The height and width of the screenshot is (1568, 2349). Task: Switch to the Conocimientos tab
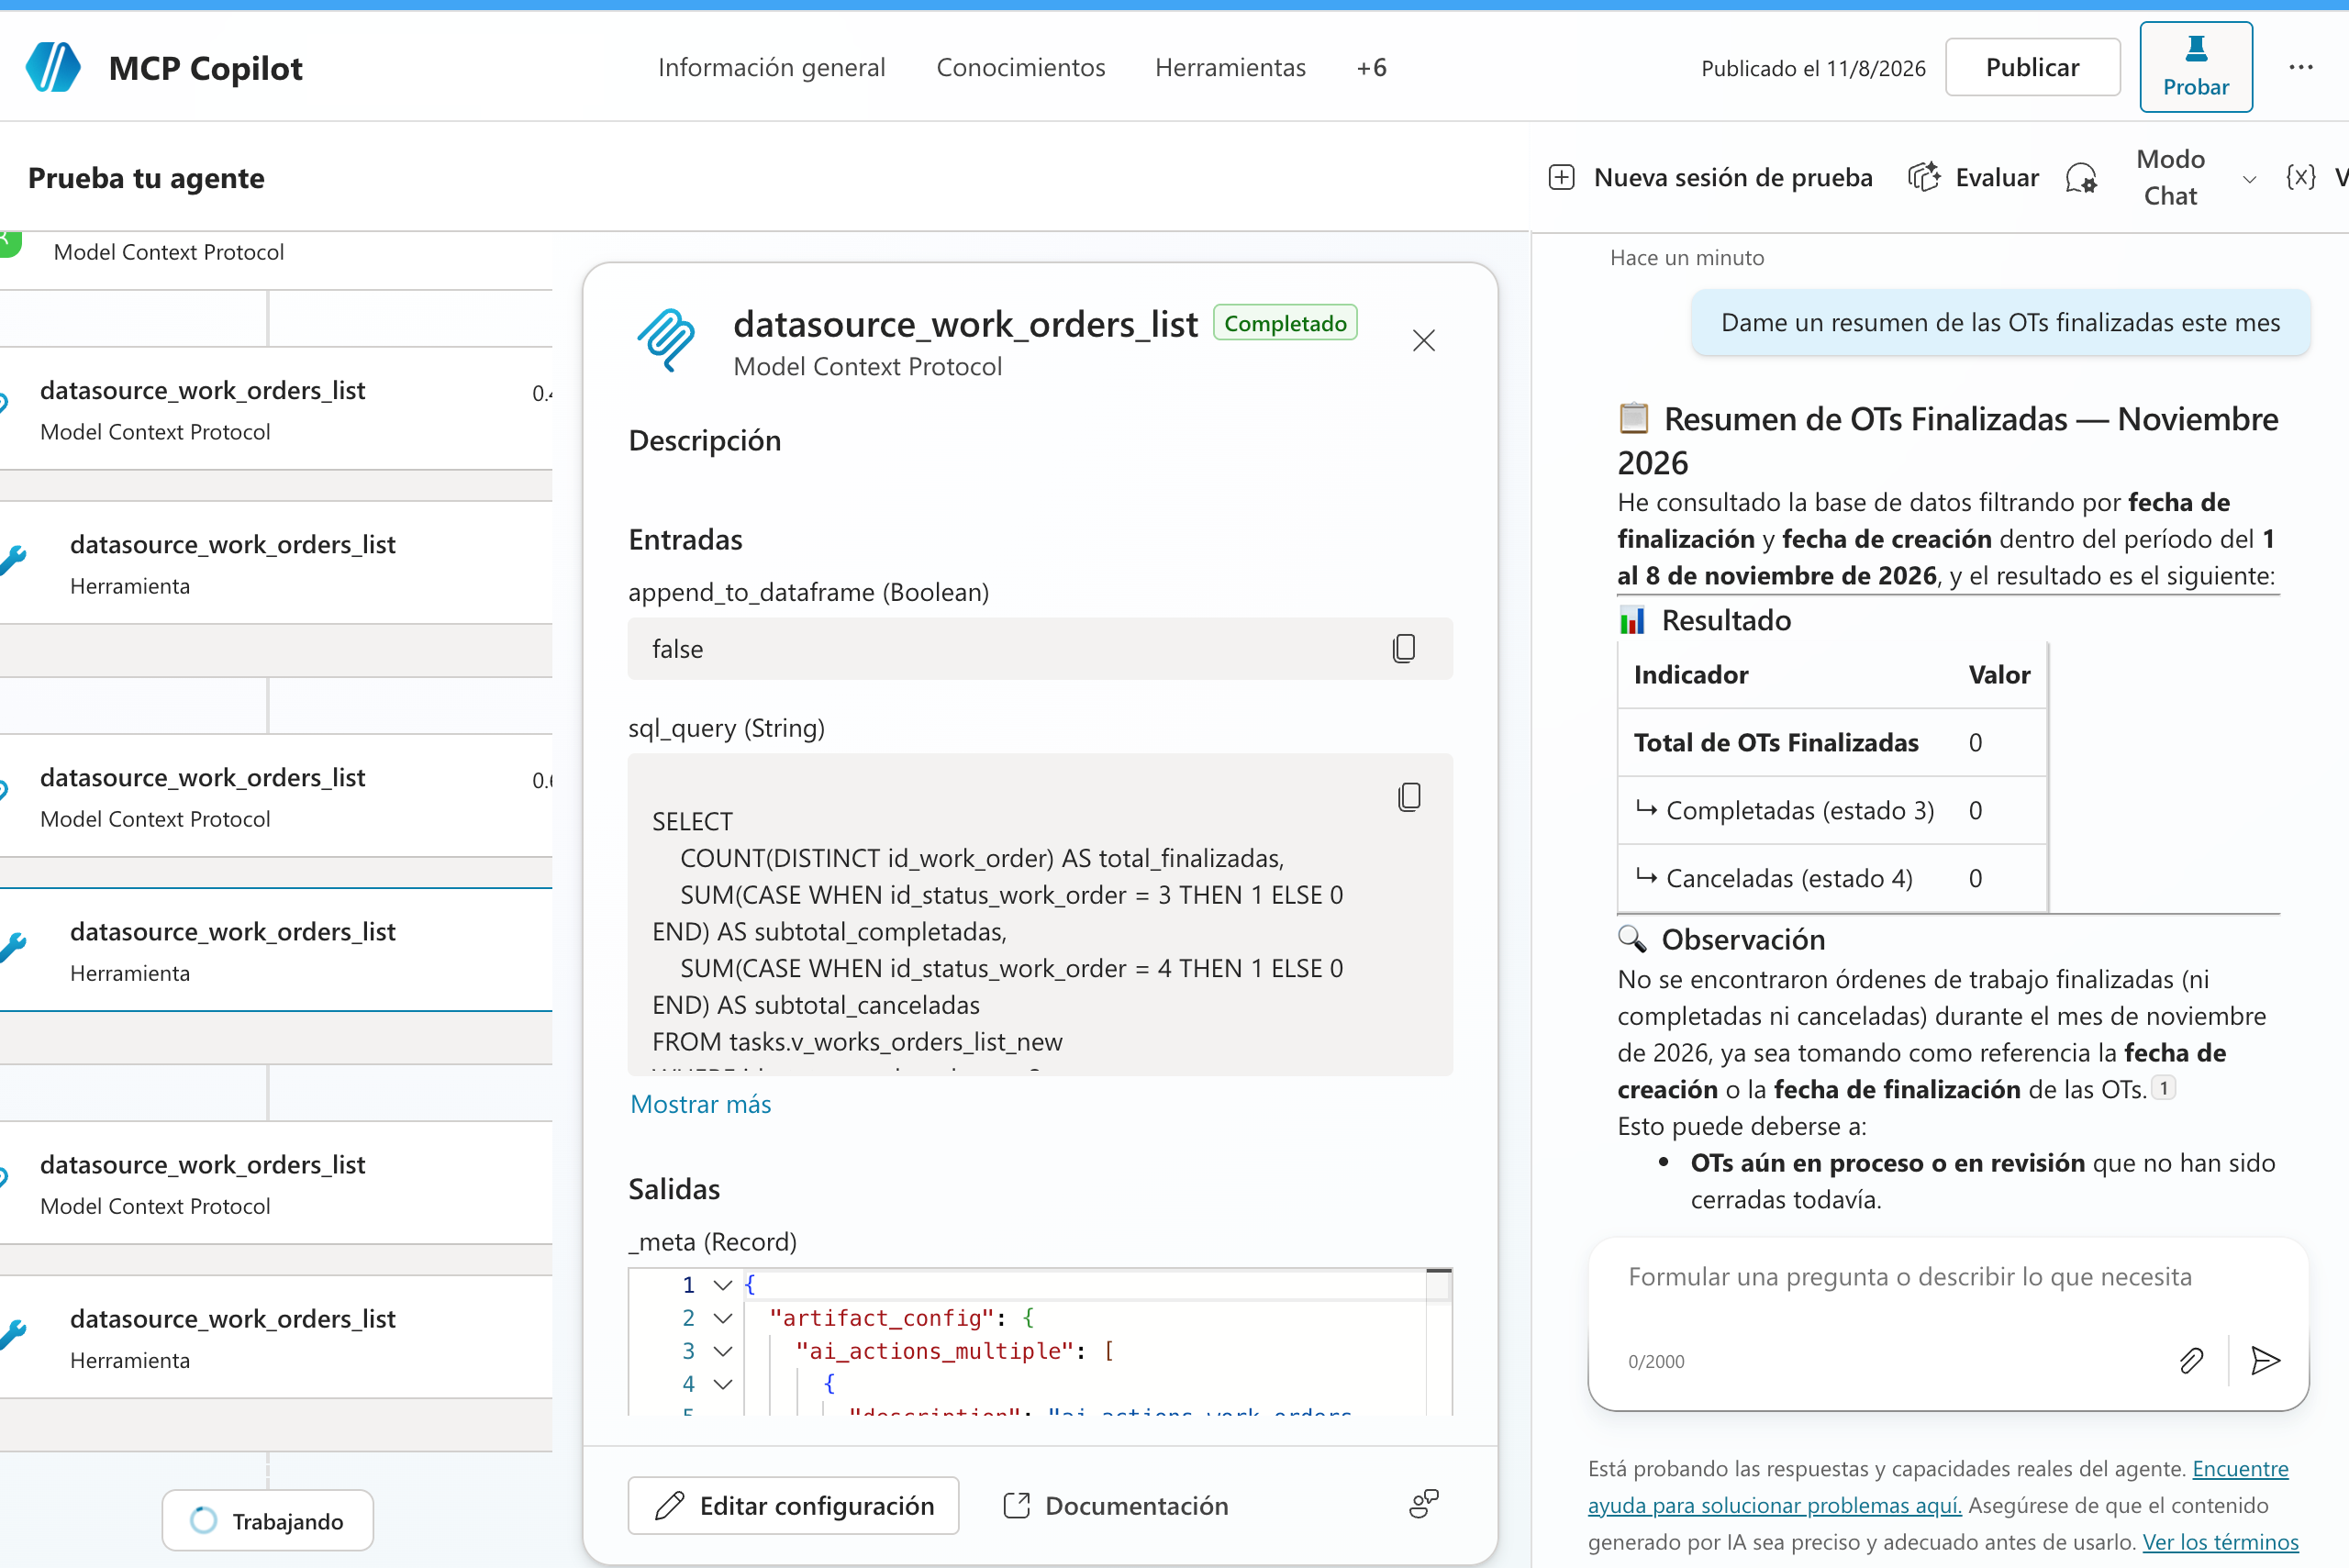(1020, 67)
